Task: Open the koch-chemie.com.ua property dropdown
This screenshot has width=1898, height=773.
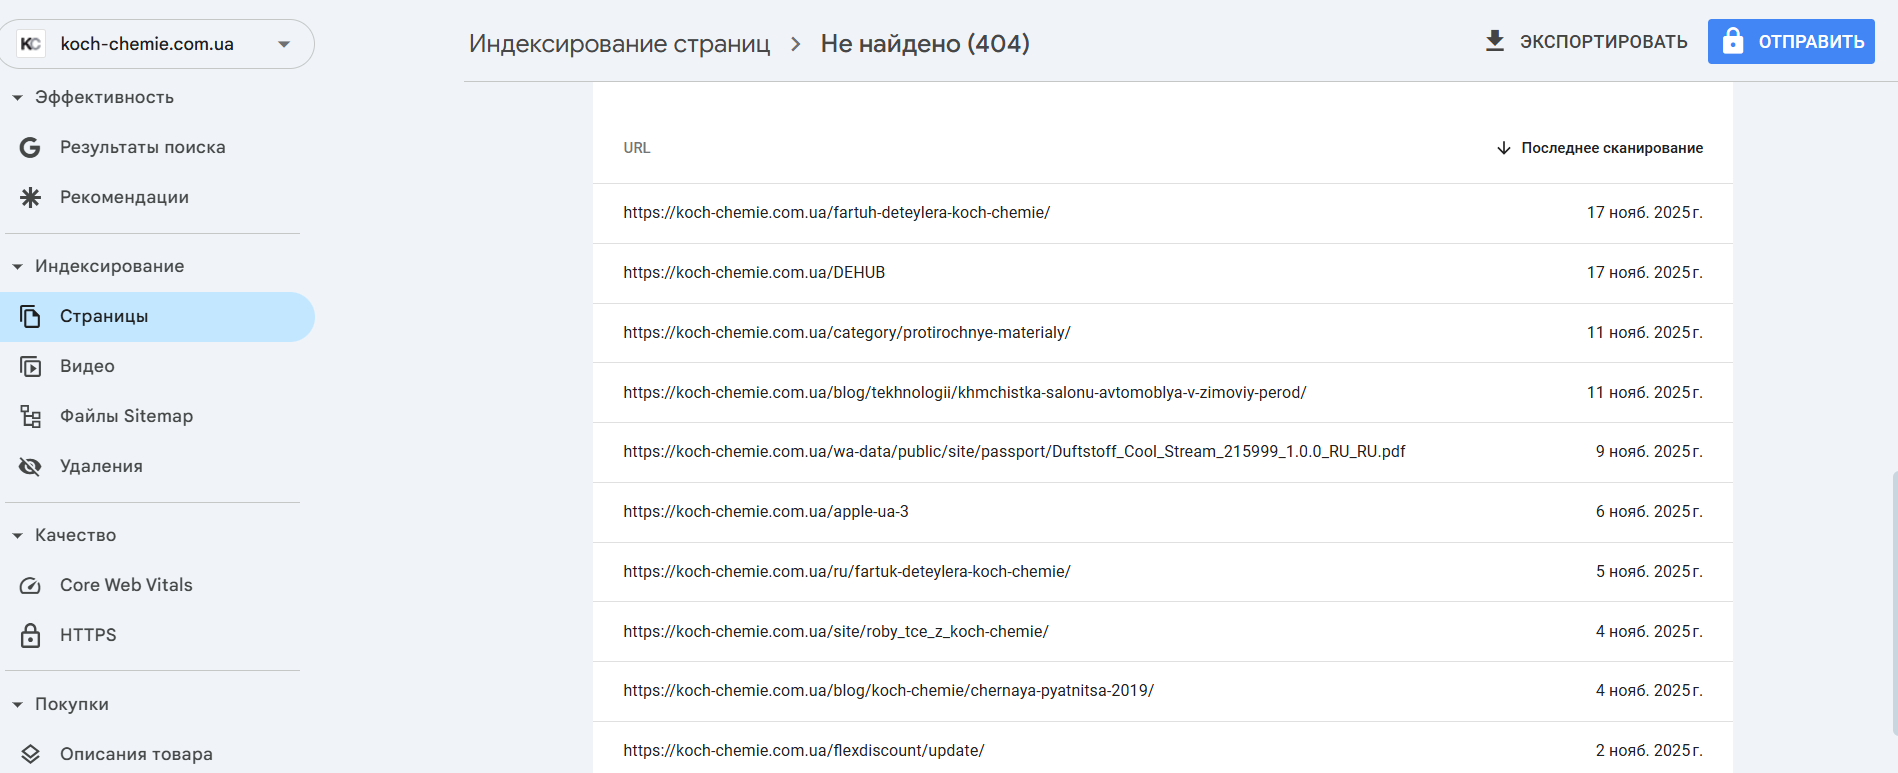Action: coord(158,44)
